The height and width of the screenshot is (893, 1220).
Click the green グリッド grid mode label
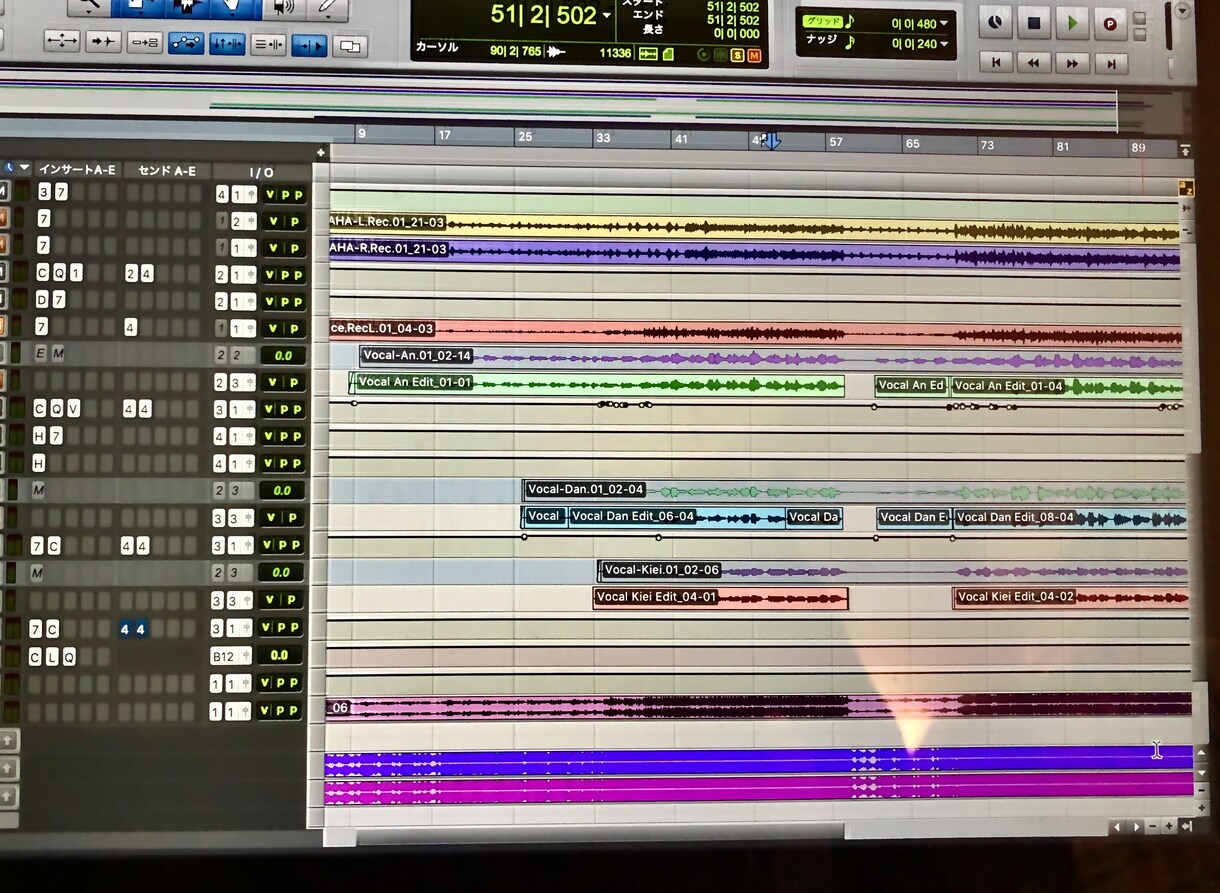click(x=821, y=20)
